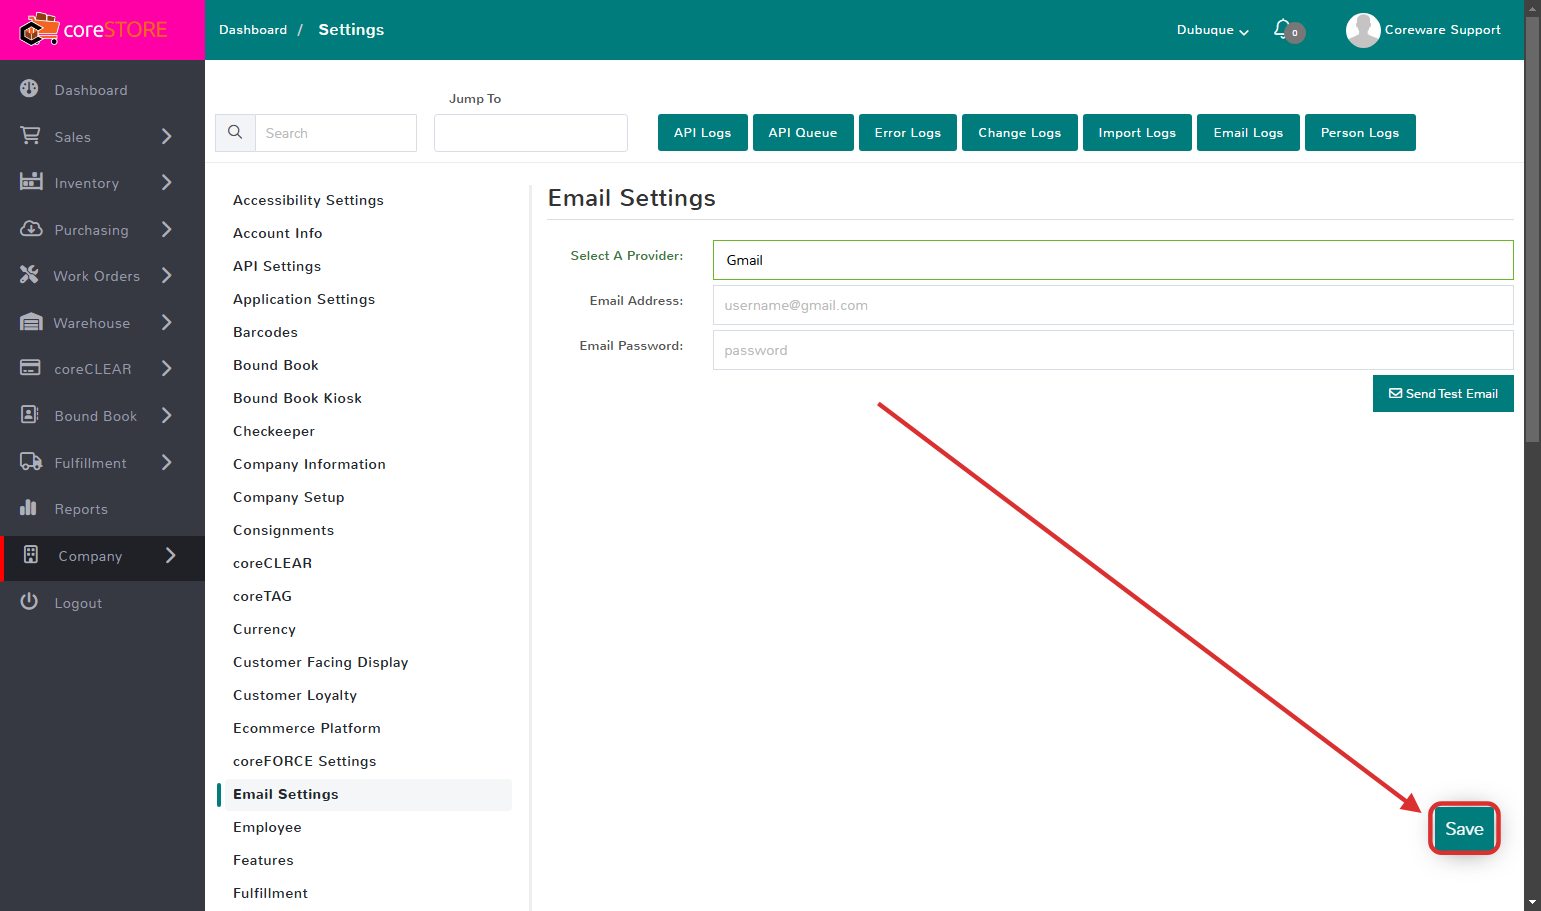The width and height of the screenshot is (1541, 911).
Task: Open Import Logs
Action: click(1137, 132)
